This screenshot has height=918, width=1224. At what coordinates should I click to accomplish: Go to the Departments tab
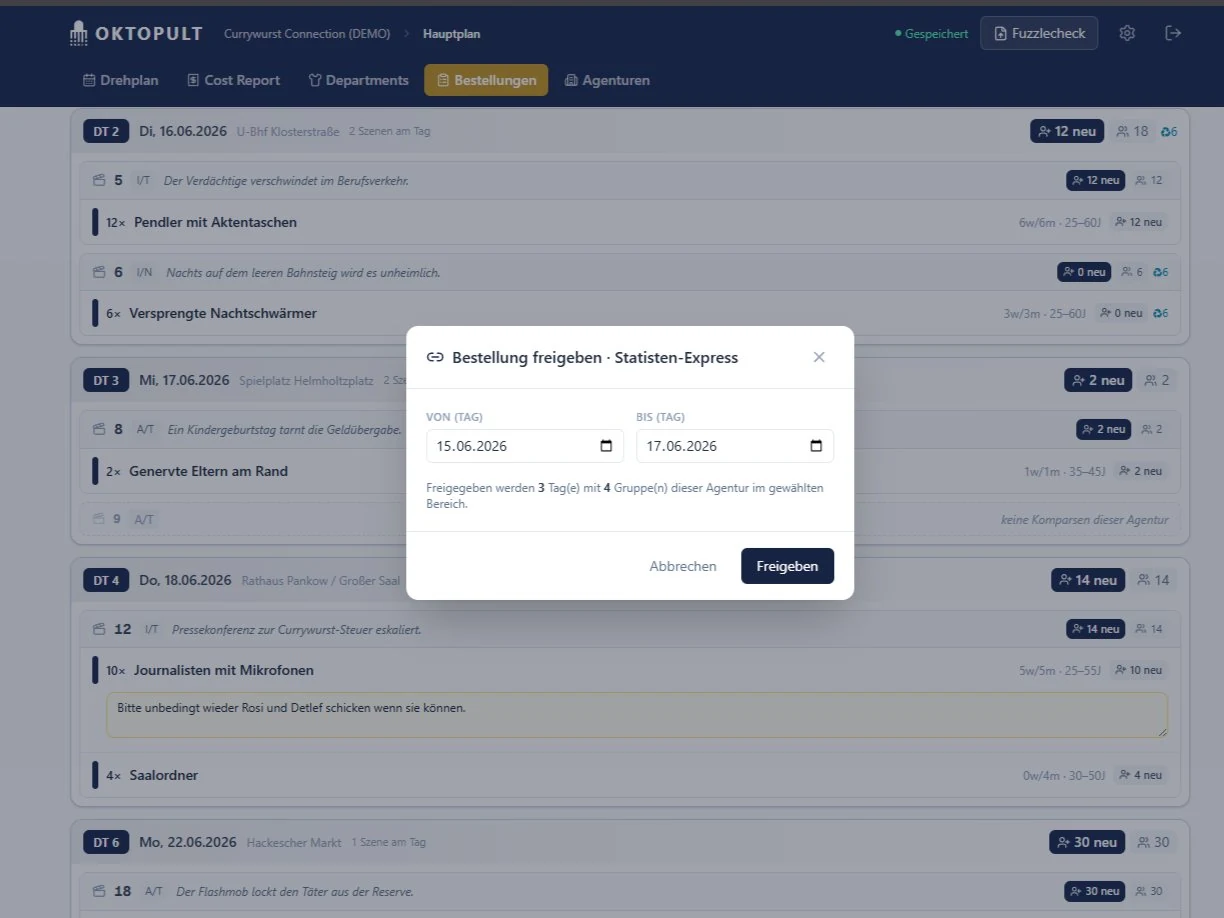click(358, 80)
